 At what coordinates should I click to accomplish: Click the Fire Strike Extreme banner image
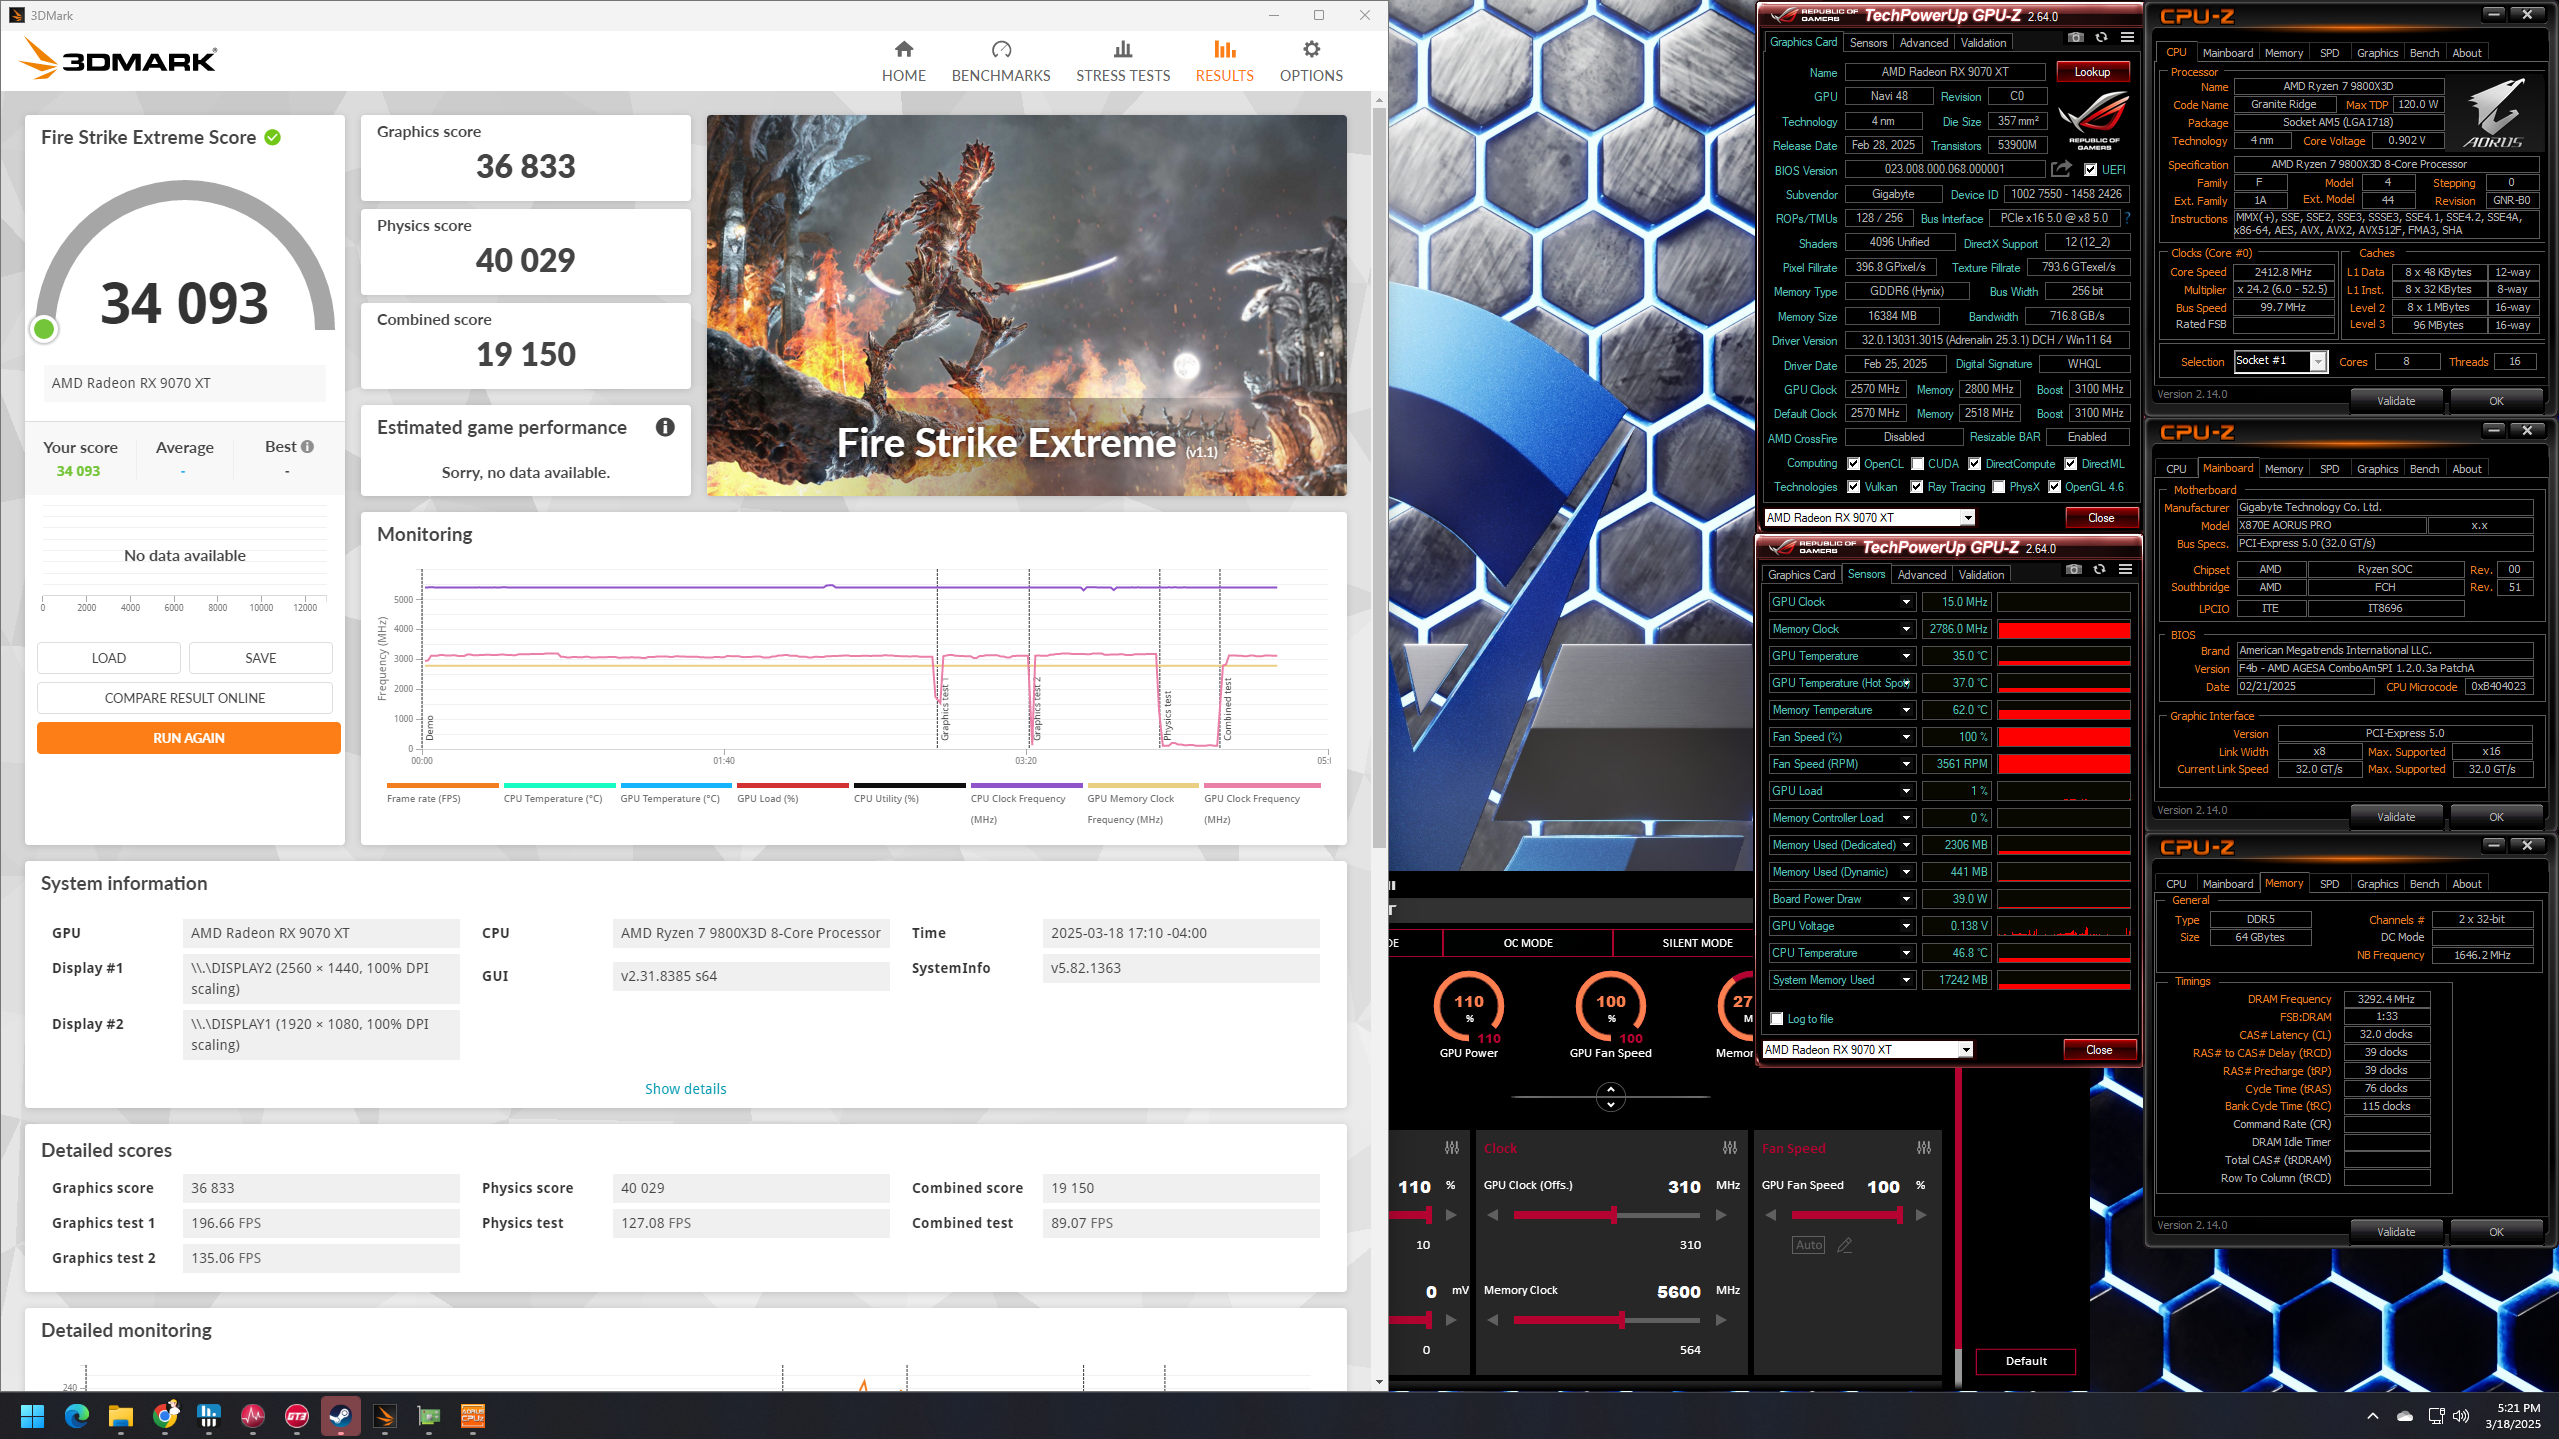pos(1026,305)
